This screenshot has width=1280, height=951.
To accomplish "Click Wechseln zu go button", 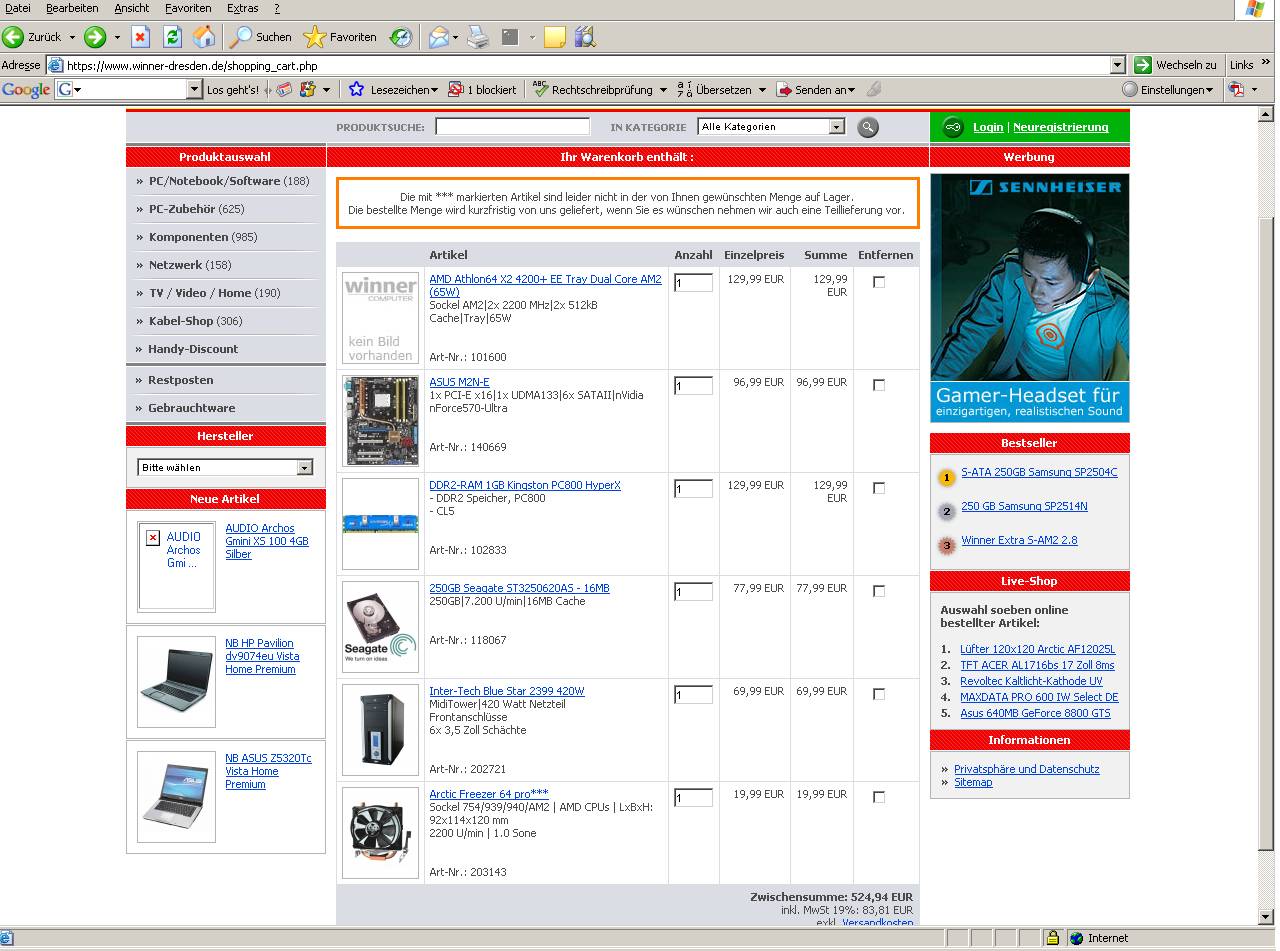I will [x=1175, y=65].
